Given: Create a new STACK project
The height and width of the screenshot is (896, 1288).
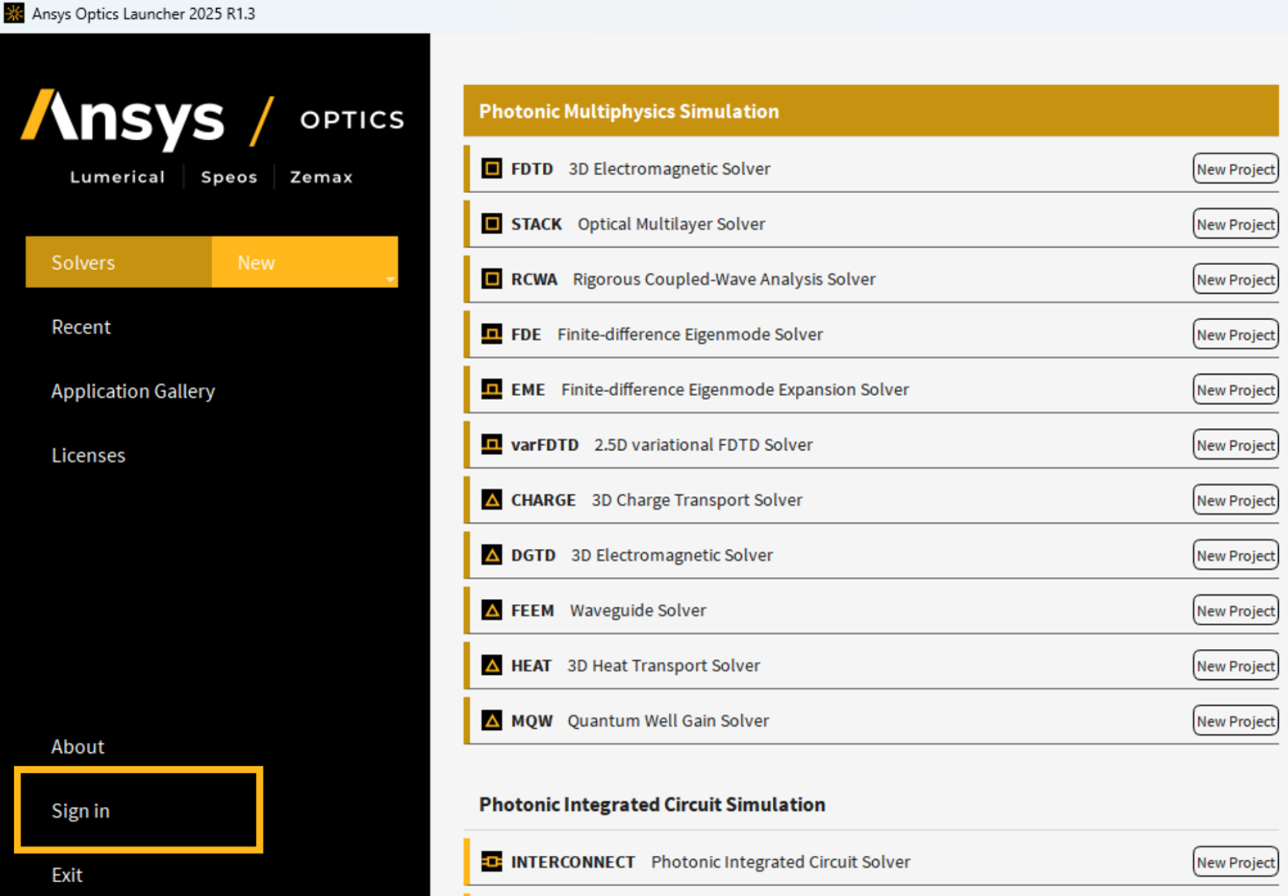Looking at the screenshot, I should pos(1236,224).
